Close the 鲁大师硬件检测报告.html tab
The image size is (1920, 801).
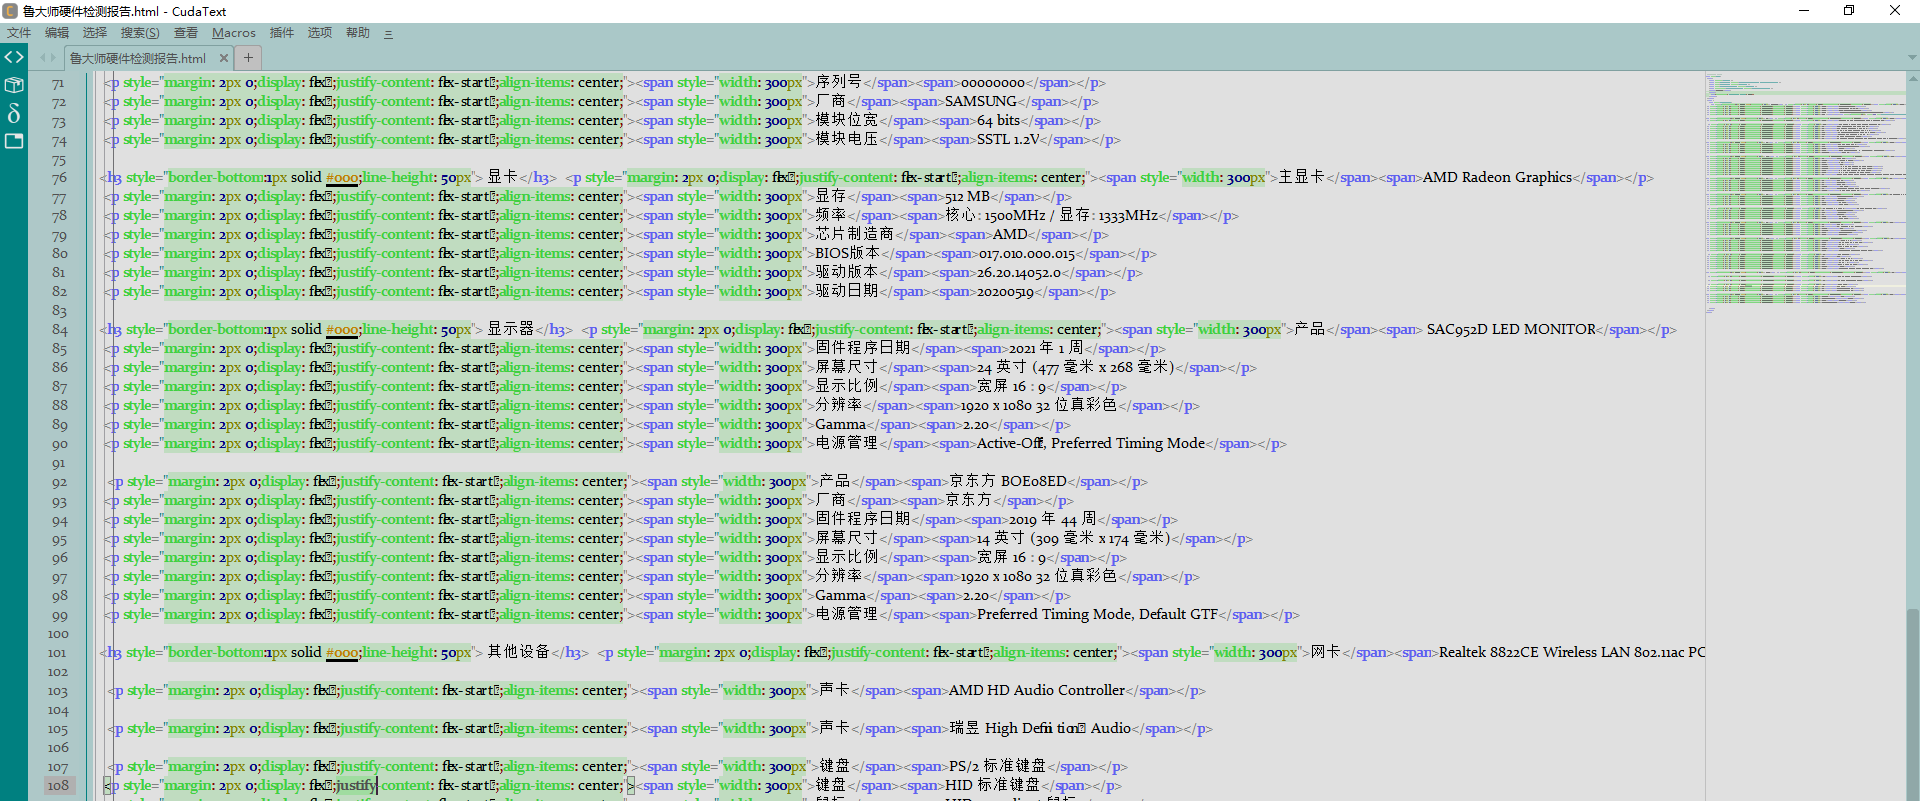tap(224, 58)
